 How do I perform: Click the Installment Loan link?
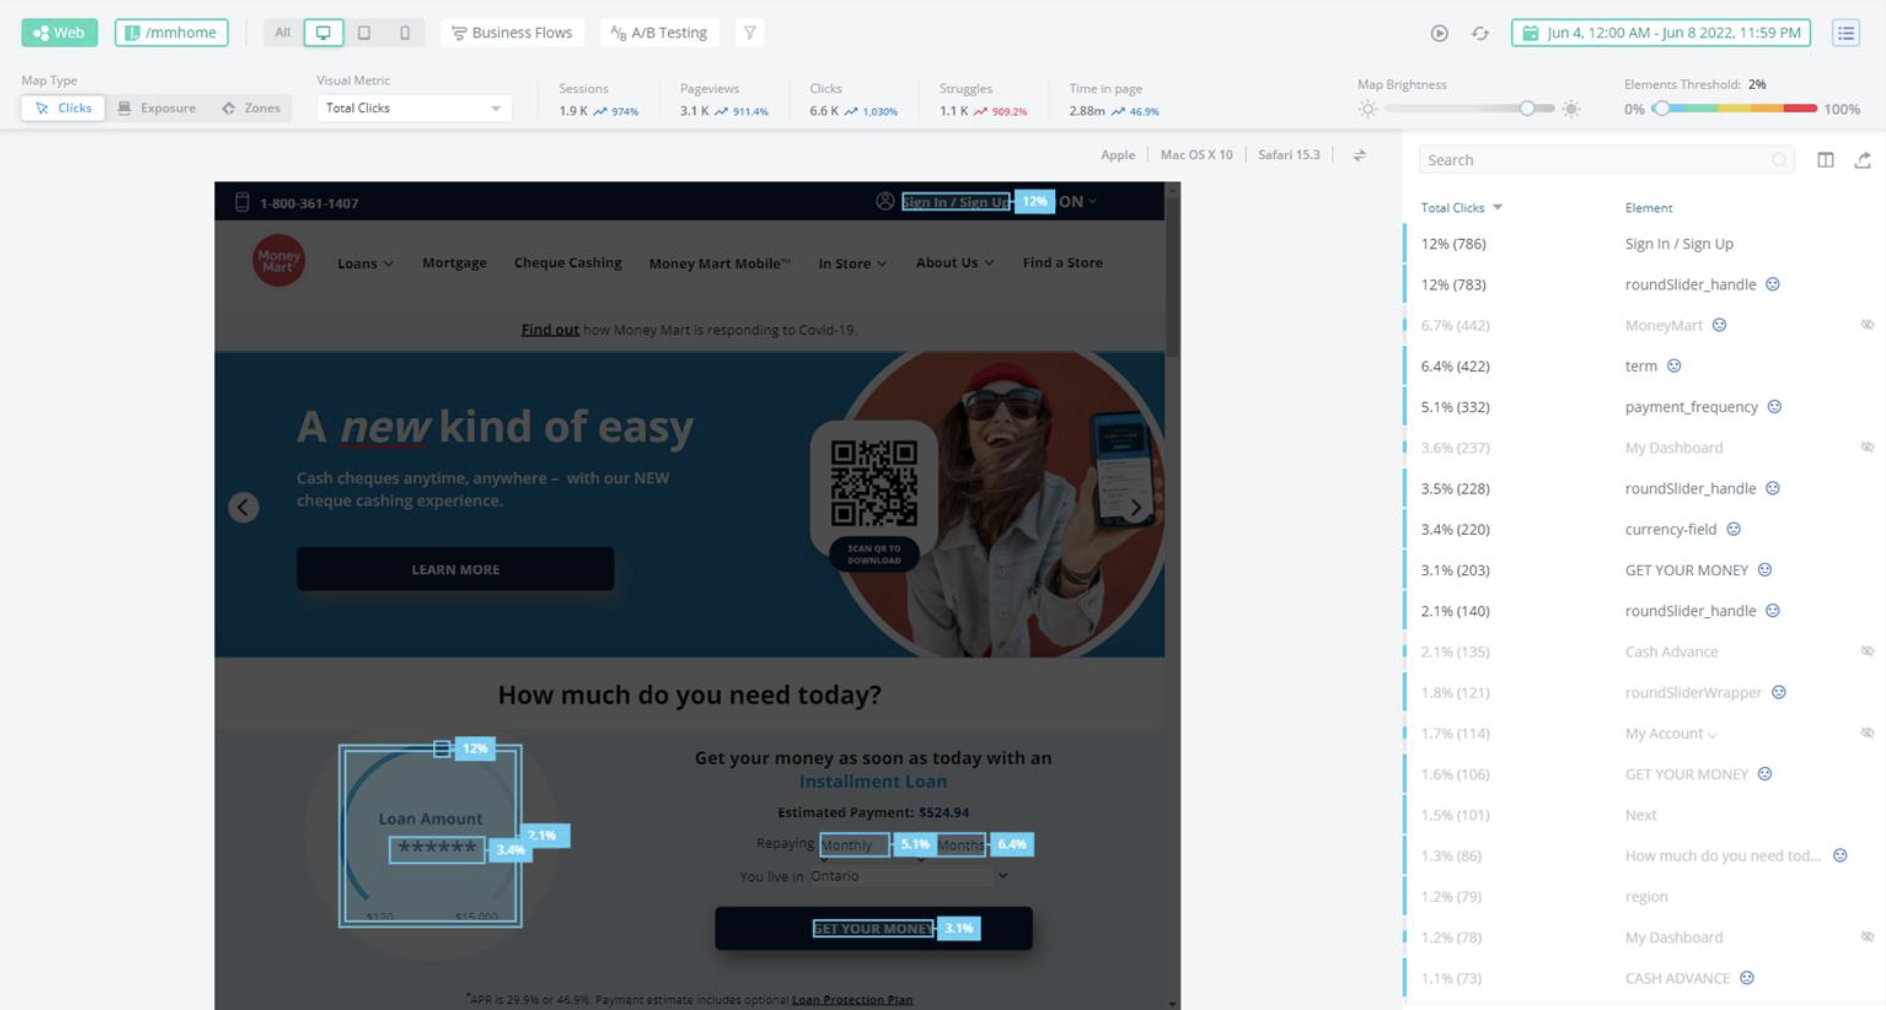[872, 781]
